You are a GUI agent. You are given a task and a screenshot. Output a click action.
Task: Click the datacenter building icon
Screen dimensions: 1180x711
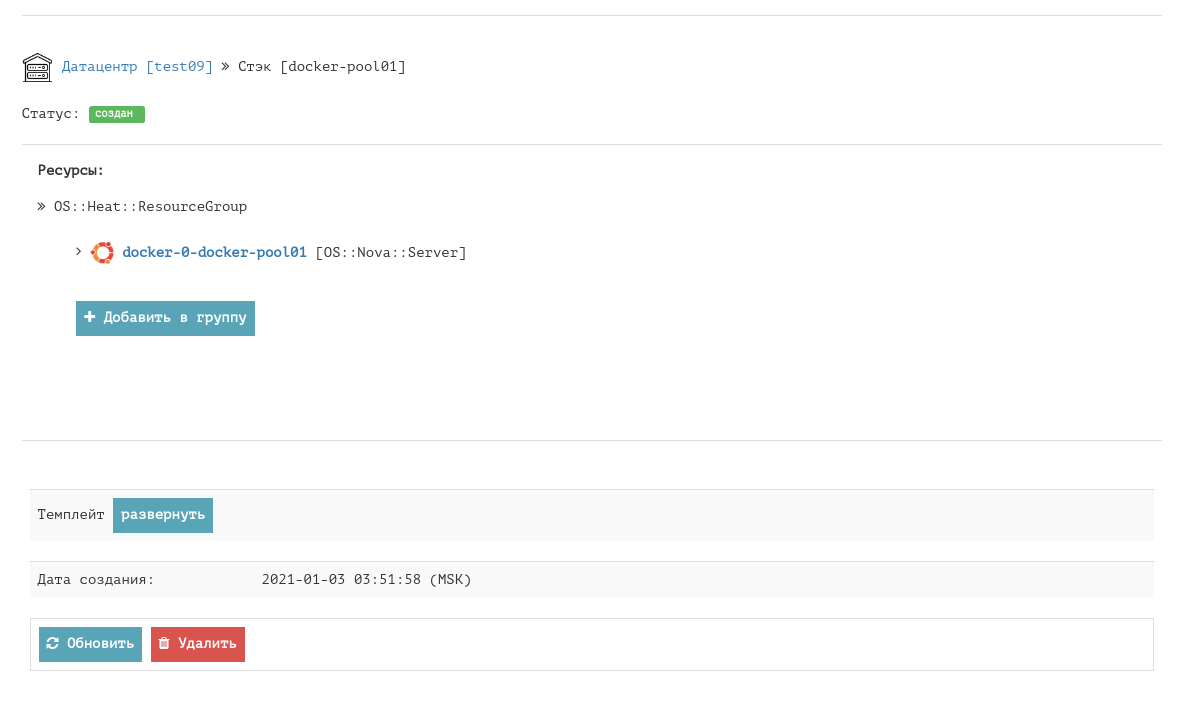(37, 67)
